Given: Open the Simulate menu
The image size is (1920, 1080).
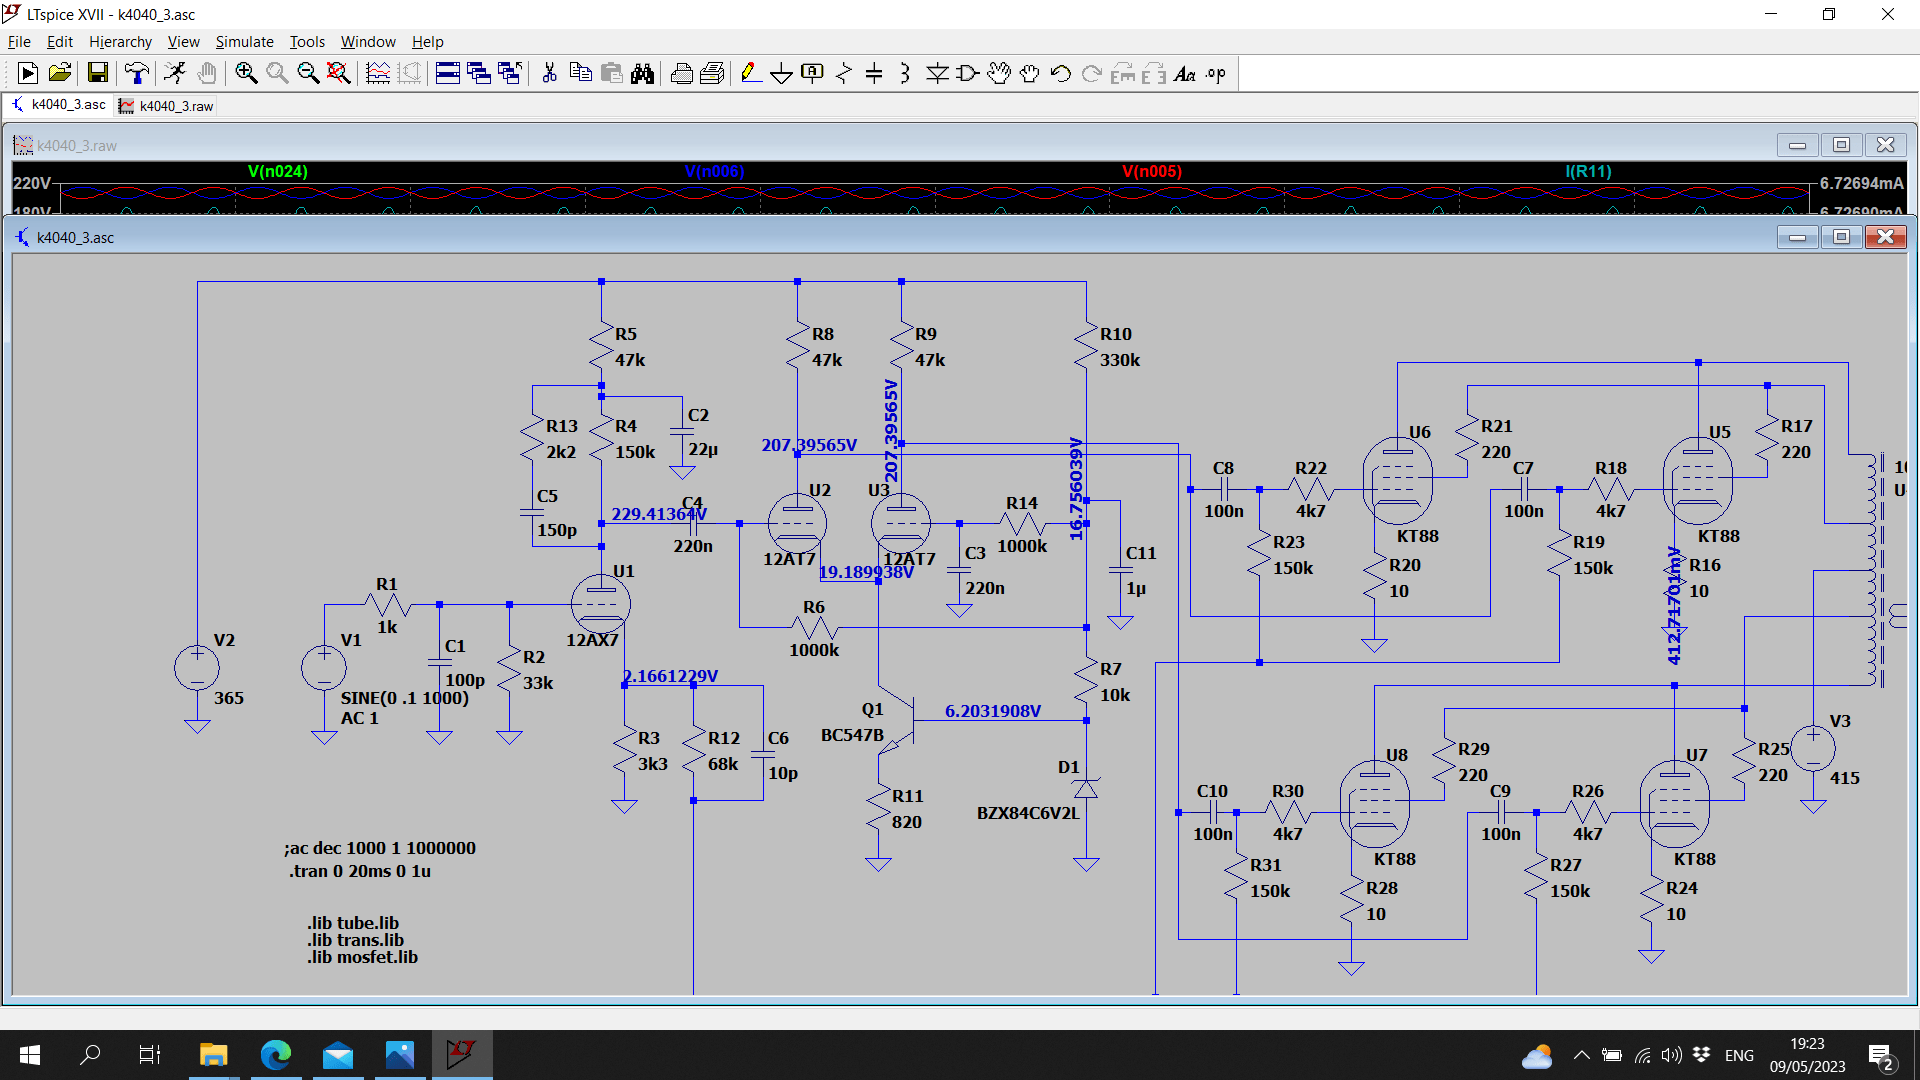Looking at the screenshot, I should (x=244, y=41).
